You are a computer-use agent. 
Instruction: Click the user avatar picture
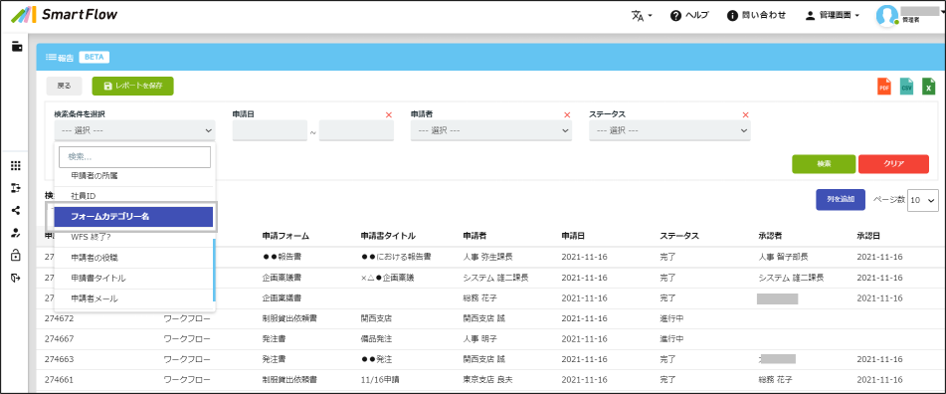887,16
